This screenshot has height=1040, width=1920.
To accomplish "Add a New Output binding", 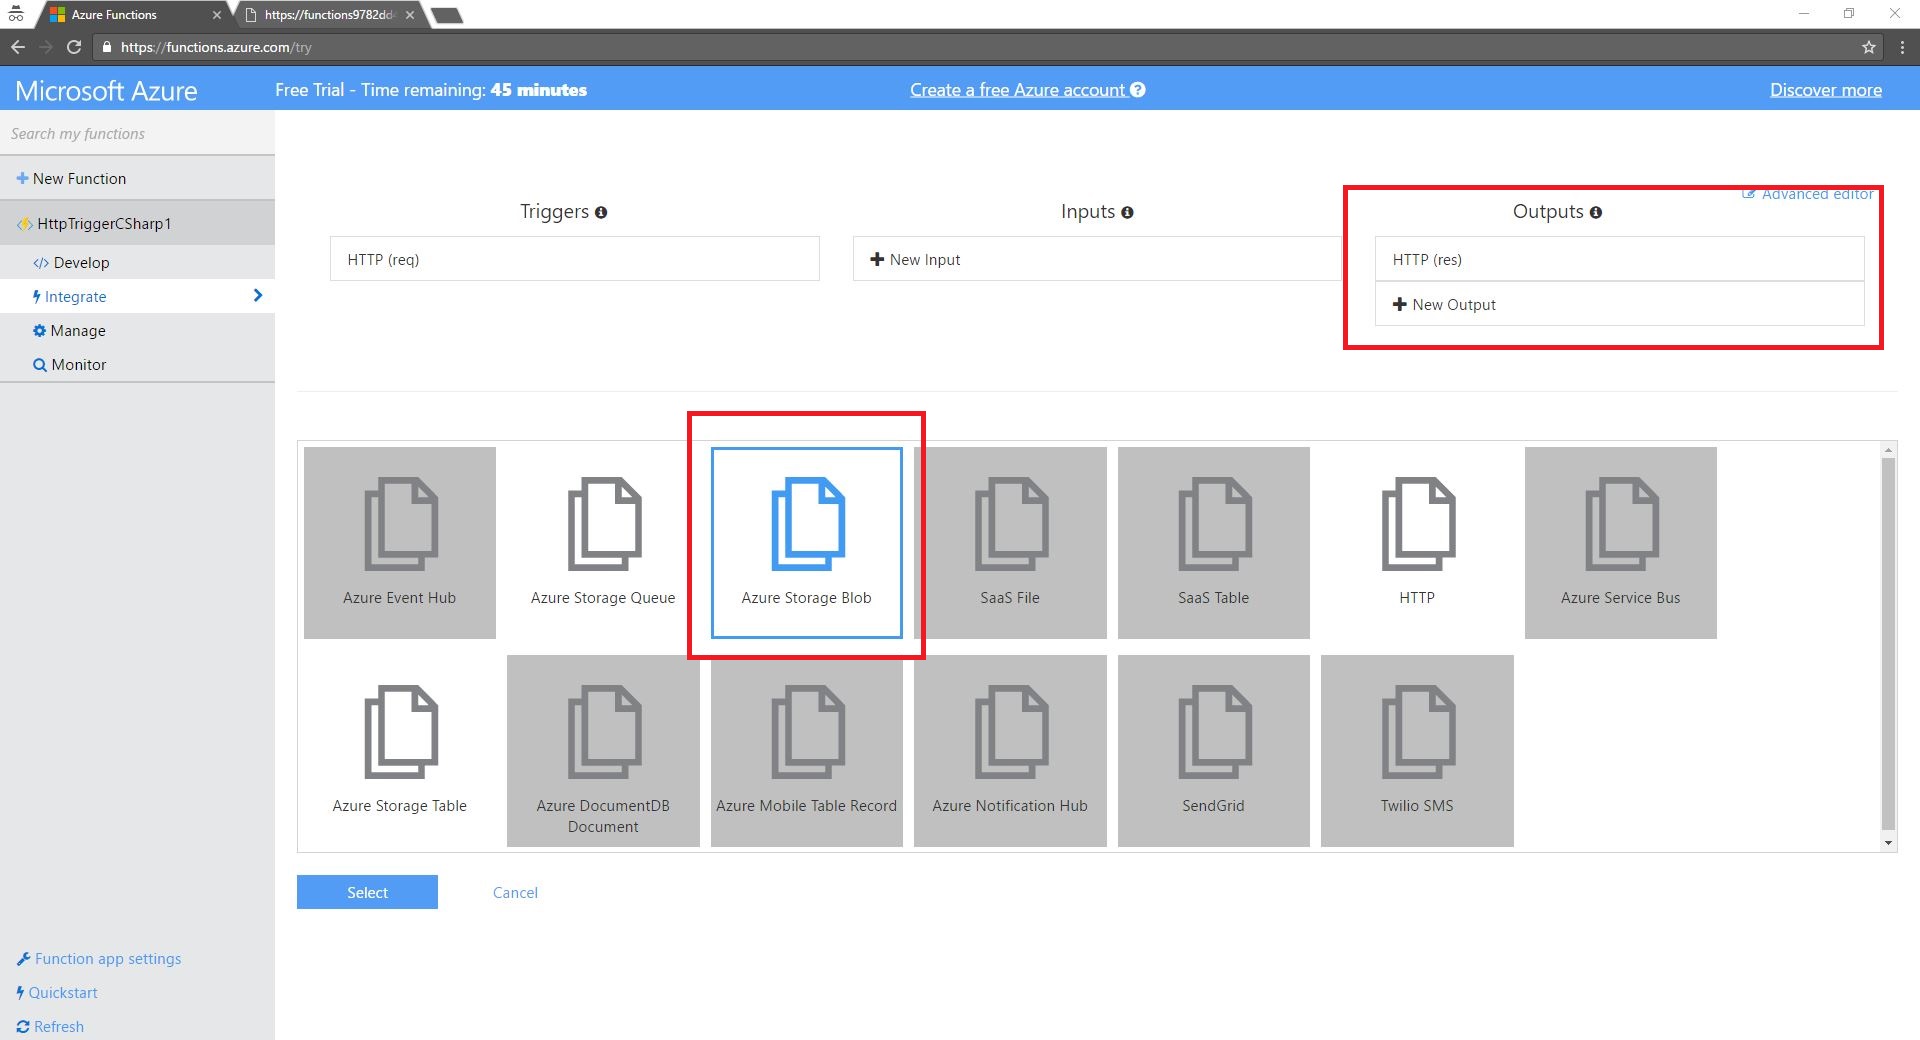I will (x=1453, y=305).
